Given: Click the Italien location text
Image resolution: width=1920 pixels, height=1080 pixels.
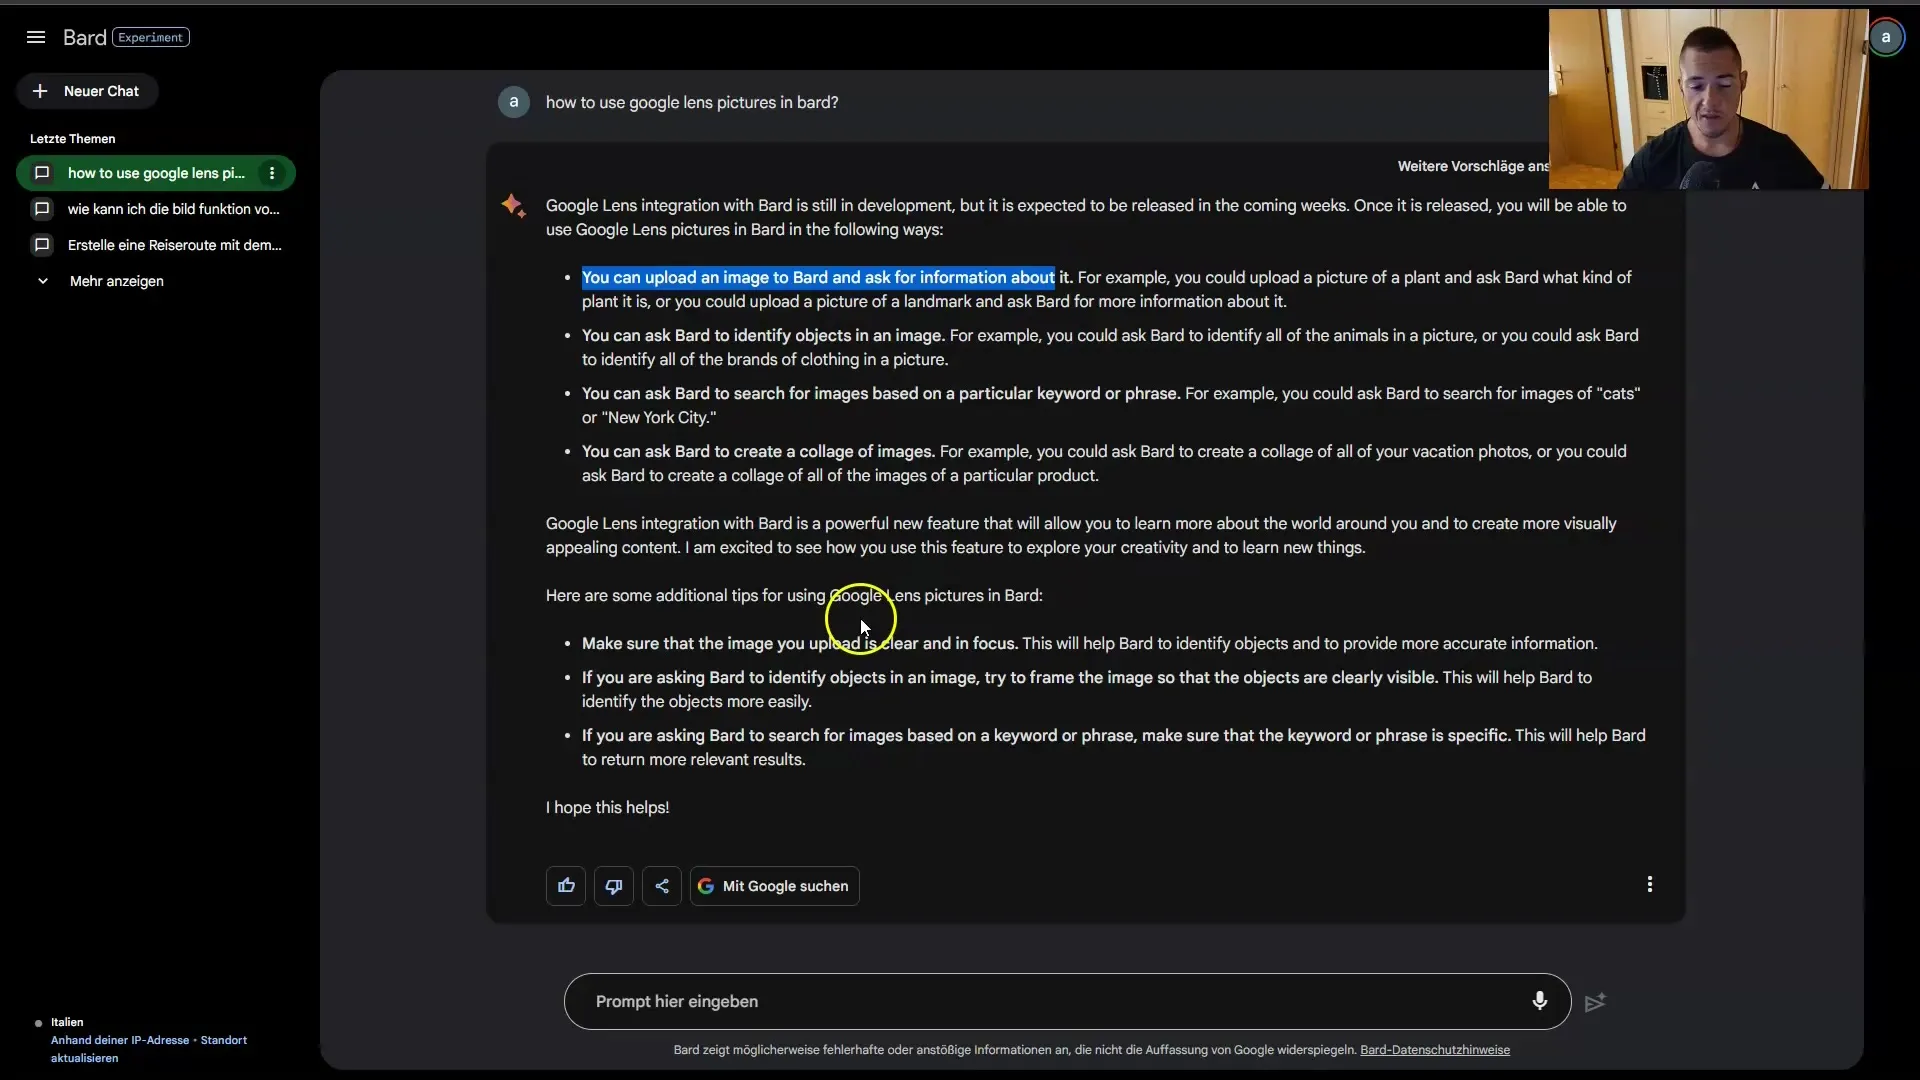Looking at the screenshot, I should point(67,1022).
